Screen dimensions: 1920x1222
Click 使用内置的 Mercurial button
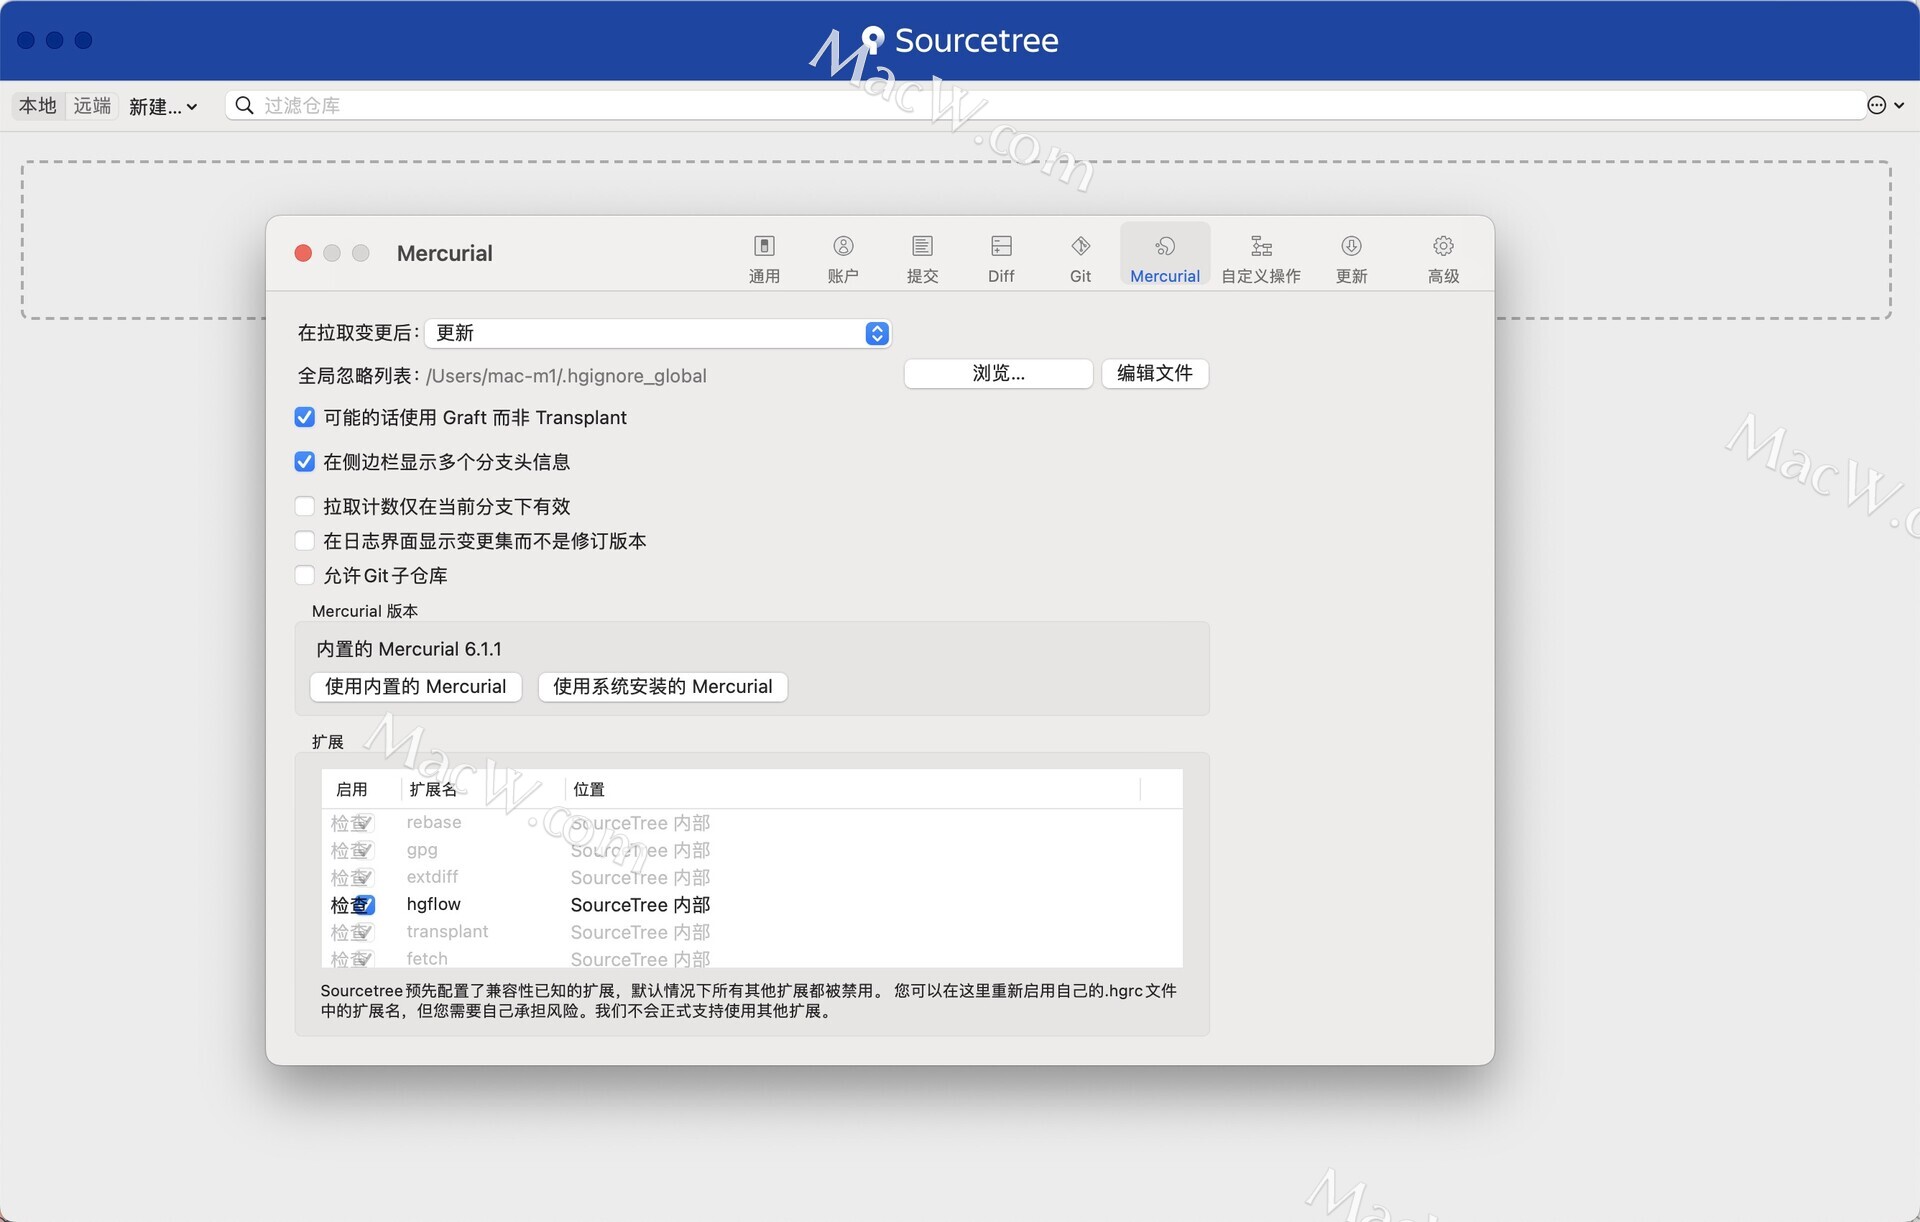(x=416, y=687)
